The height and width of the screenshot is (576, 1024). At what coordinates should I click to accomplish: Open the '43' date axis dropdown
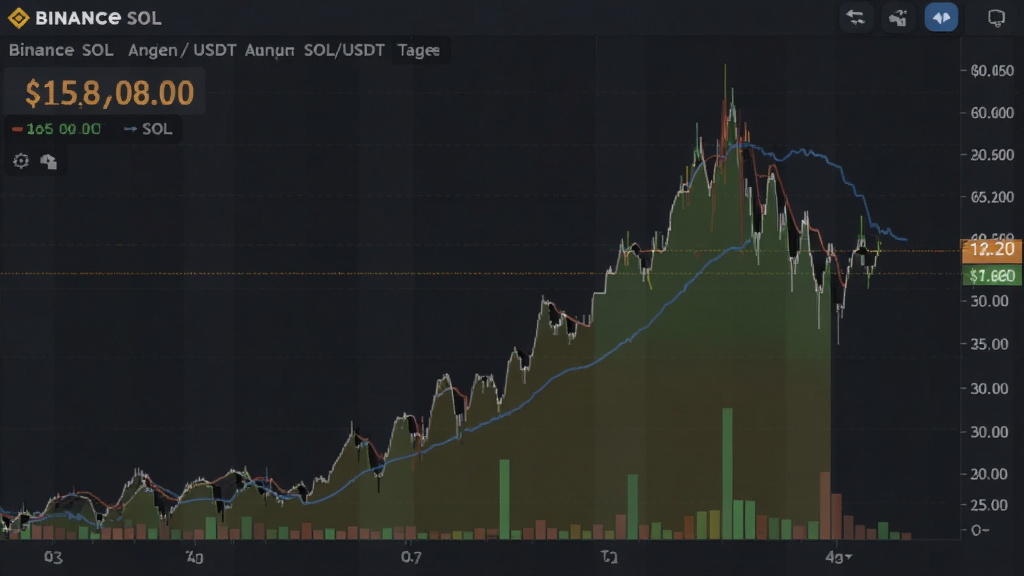[839, 557]
